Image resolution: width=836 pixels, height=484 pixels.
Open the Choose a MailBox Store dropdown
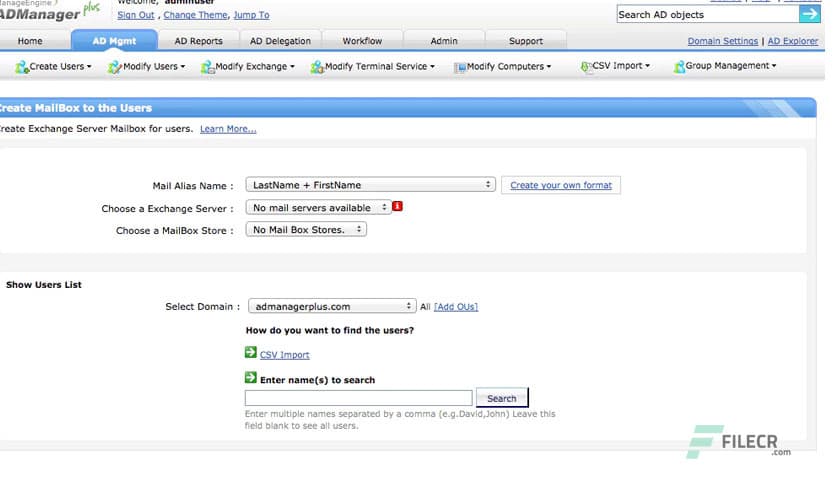point(306,230)
